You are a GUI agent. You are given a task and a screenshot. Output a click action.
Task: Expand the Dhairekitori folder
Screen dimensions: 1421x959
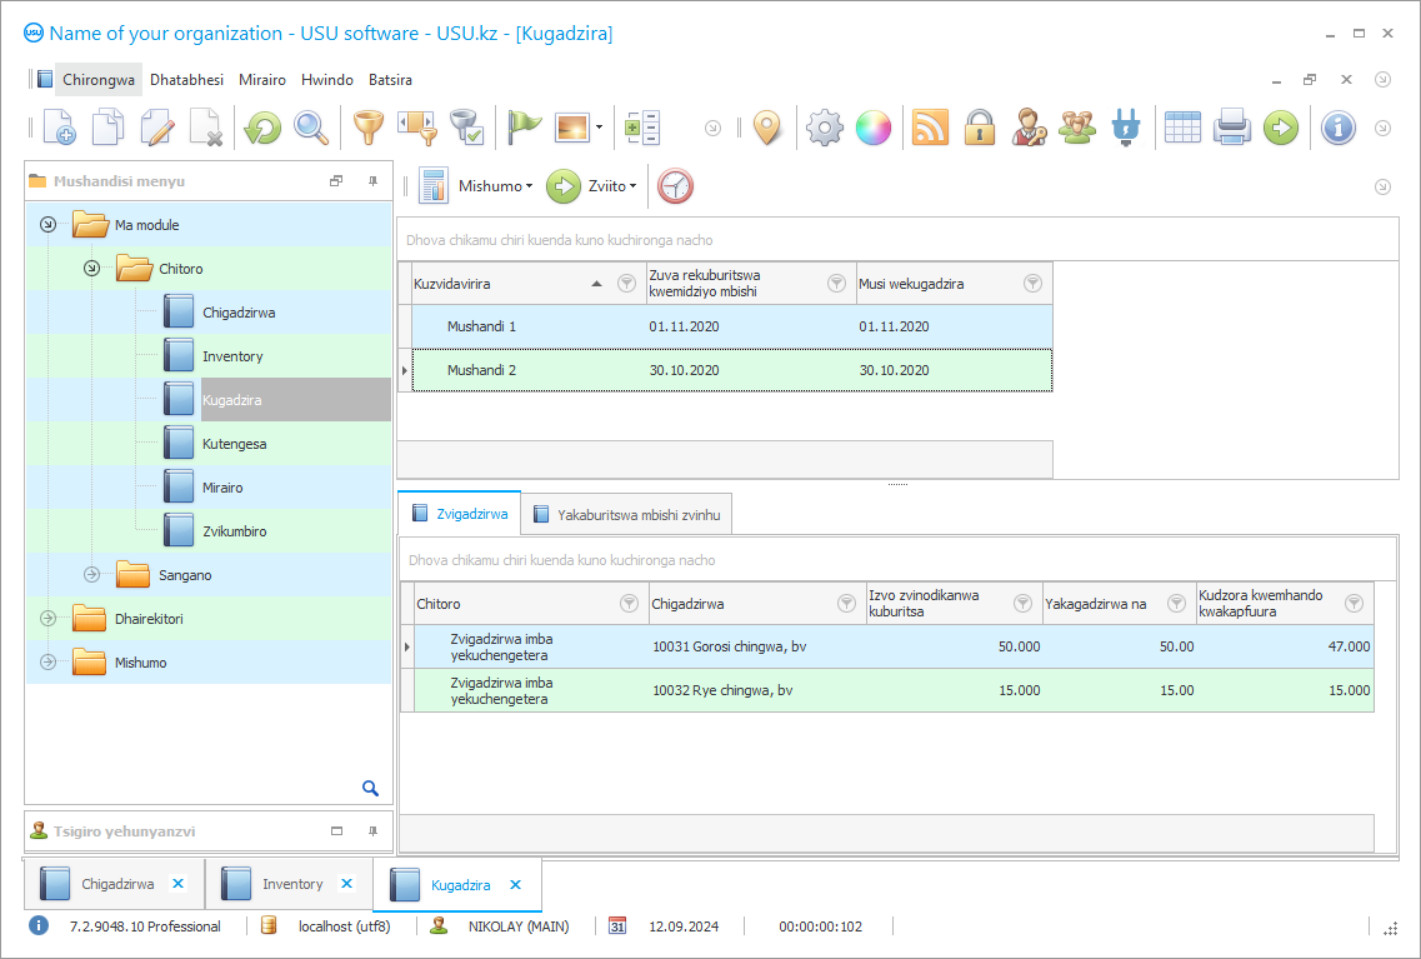tap(48, 619)
